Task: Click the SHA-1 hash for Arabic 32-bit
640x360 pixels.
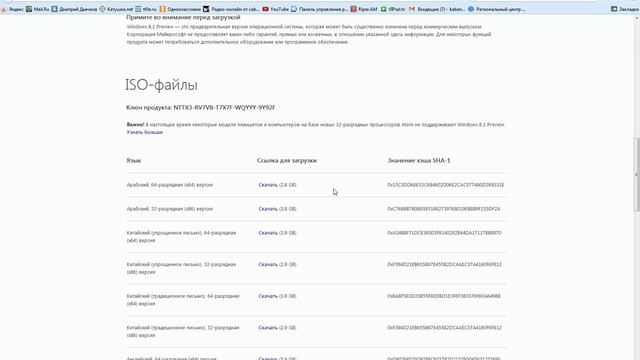Action: click(444, 209)
